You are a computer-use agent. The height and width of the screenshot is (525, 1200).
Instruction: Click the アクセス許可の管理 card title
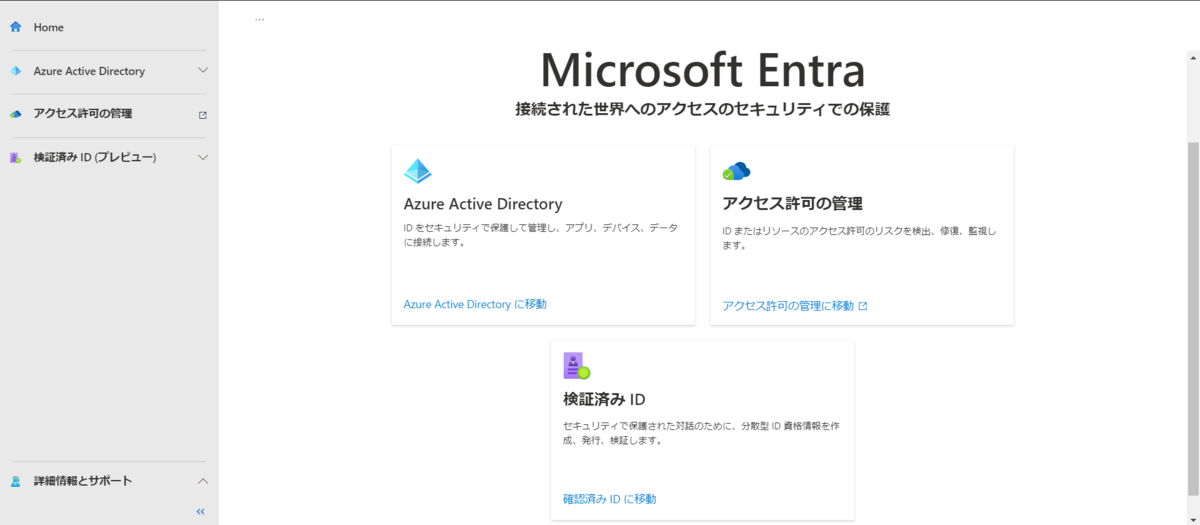coord(792,204)
